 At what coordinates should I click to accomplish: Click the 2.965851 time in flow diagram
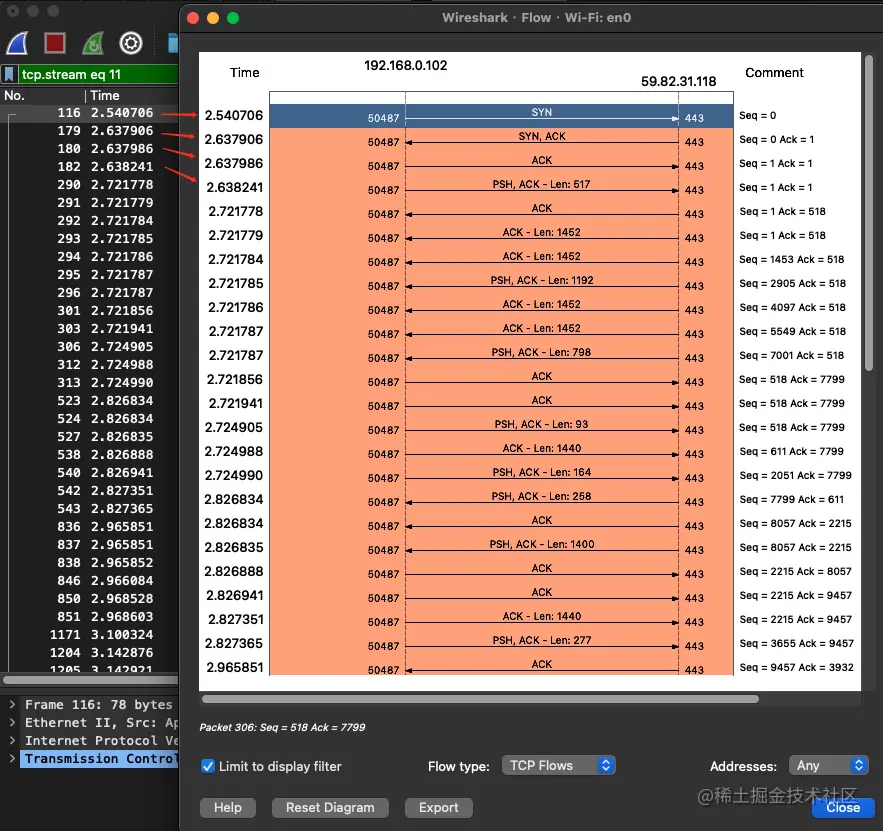[235, 668]
